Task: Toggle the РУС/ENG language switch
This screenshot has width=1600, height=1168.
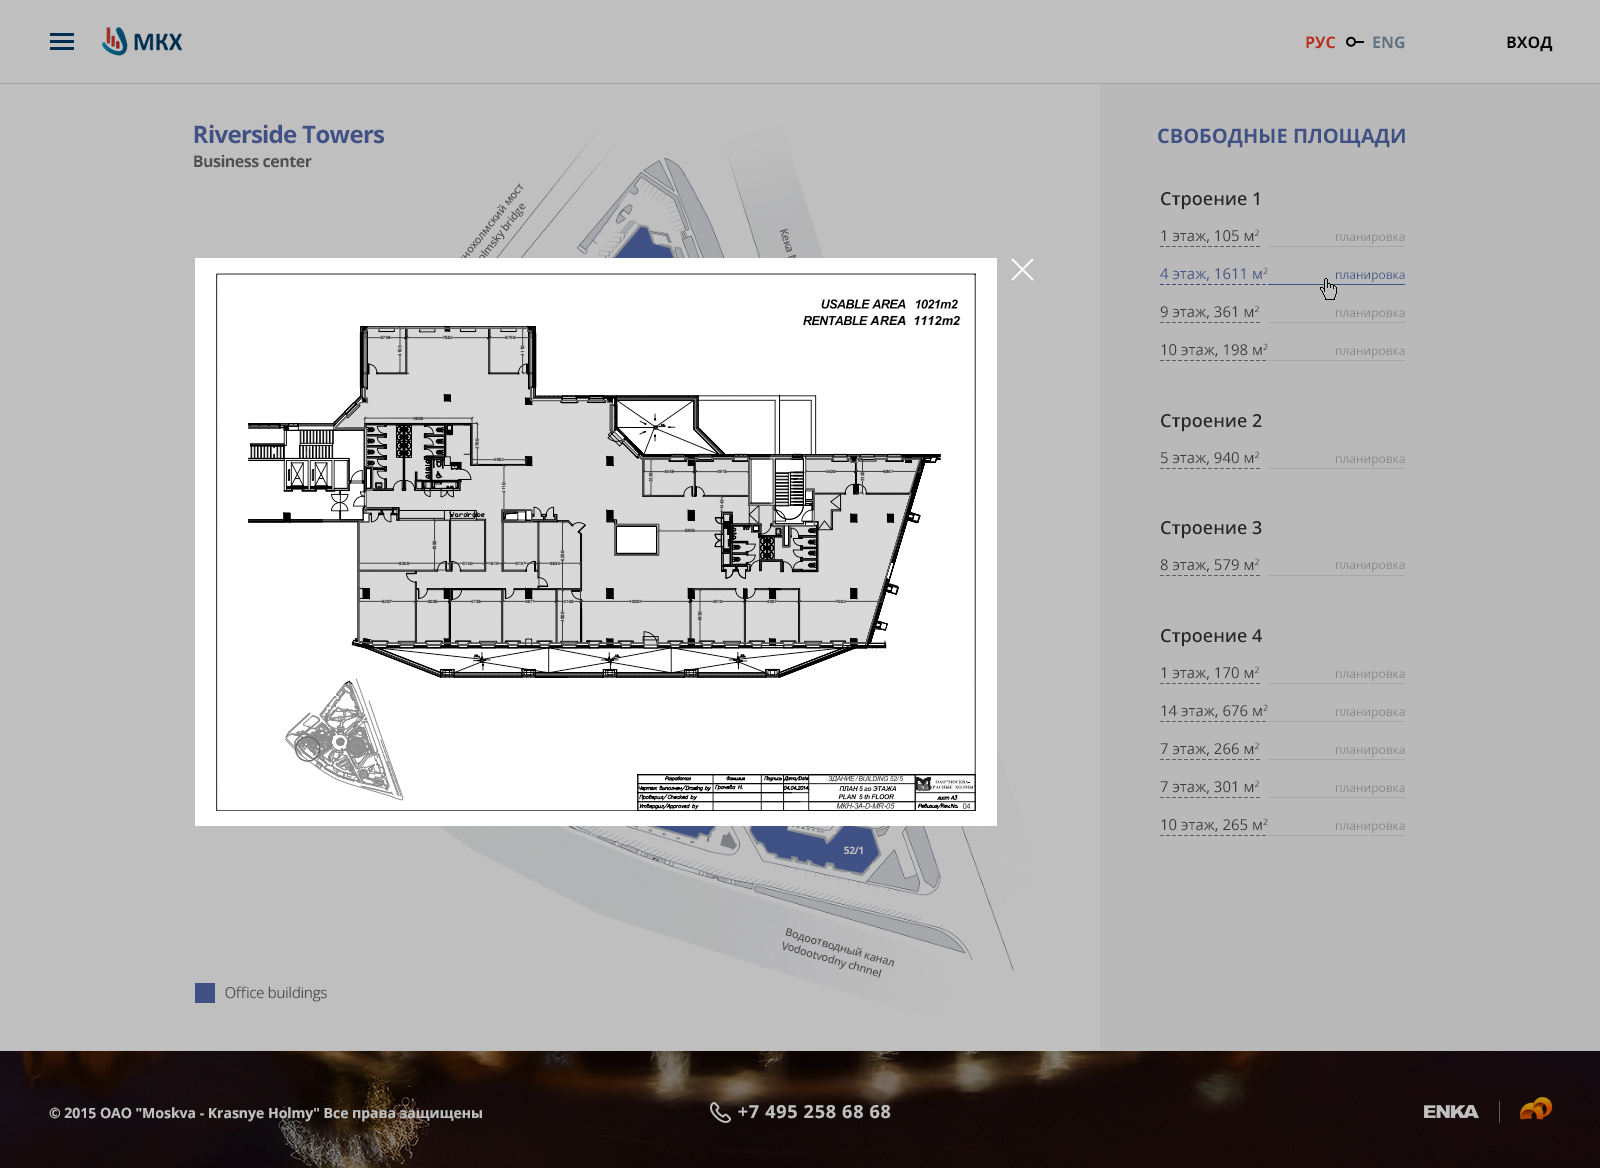Action: click(x=1354, y=42)
